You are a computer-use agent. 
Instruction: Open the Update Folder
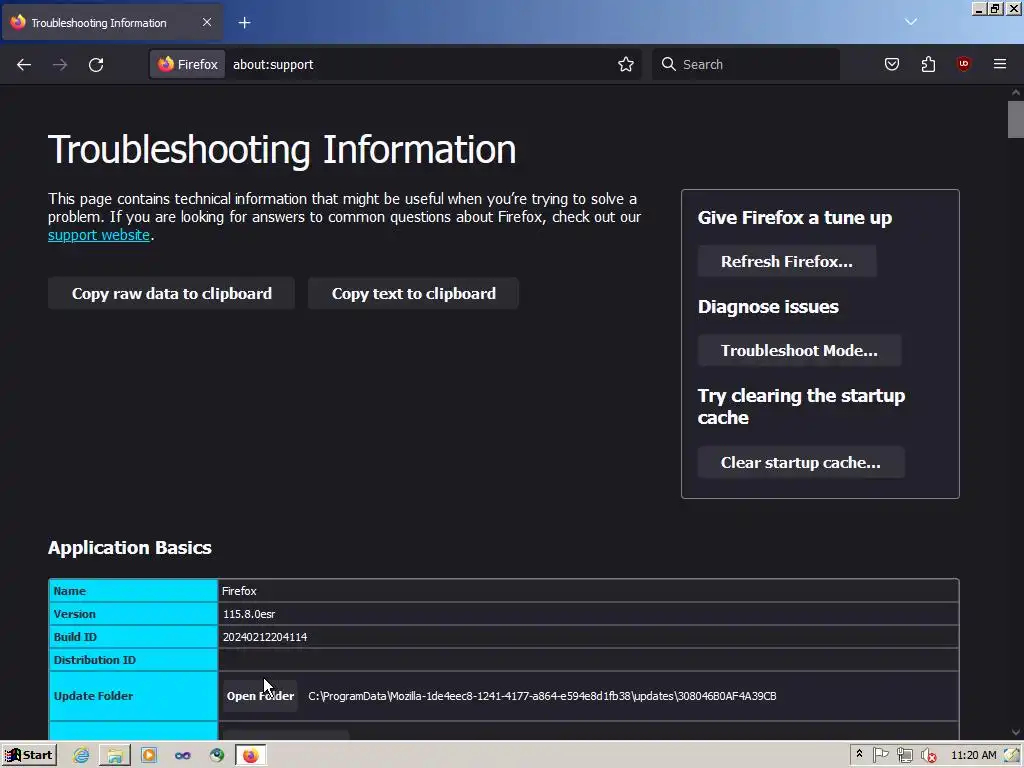[261, 696]
